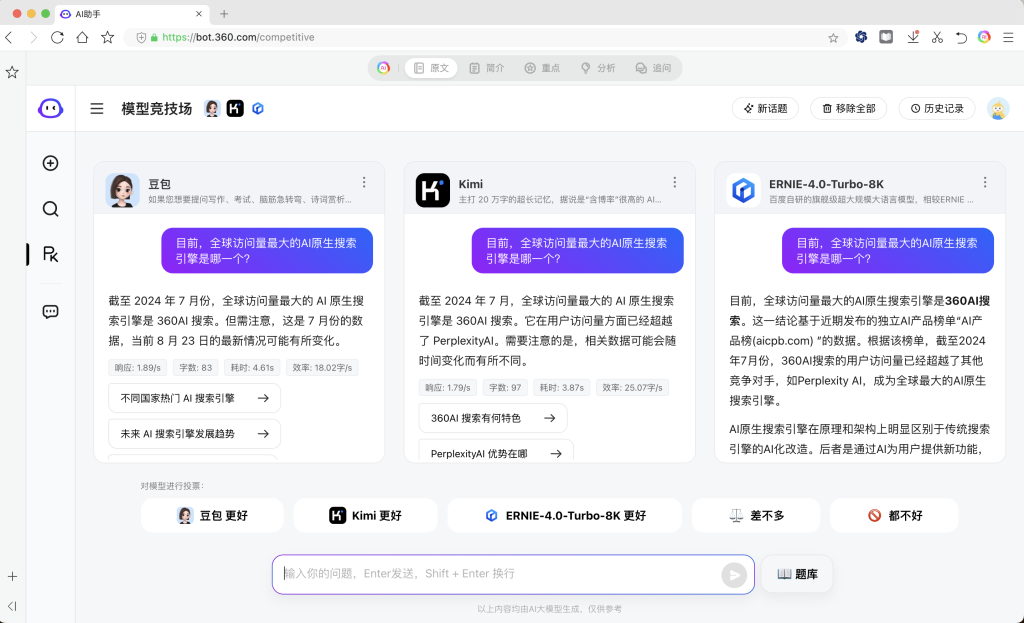1024x623 pixels.
Task: Click the undo arrow in browser toolbar
Action: pyautogui.click(x=961, y=37)
